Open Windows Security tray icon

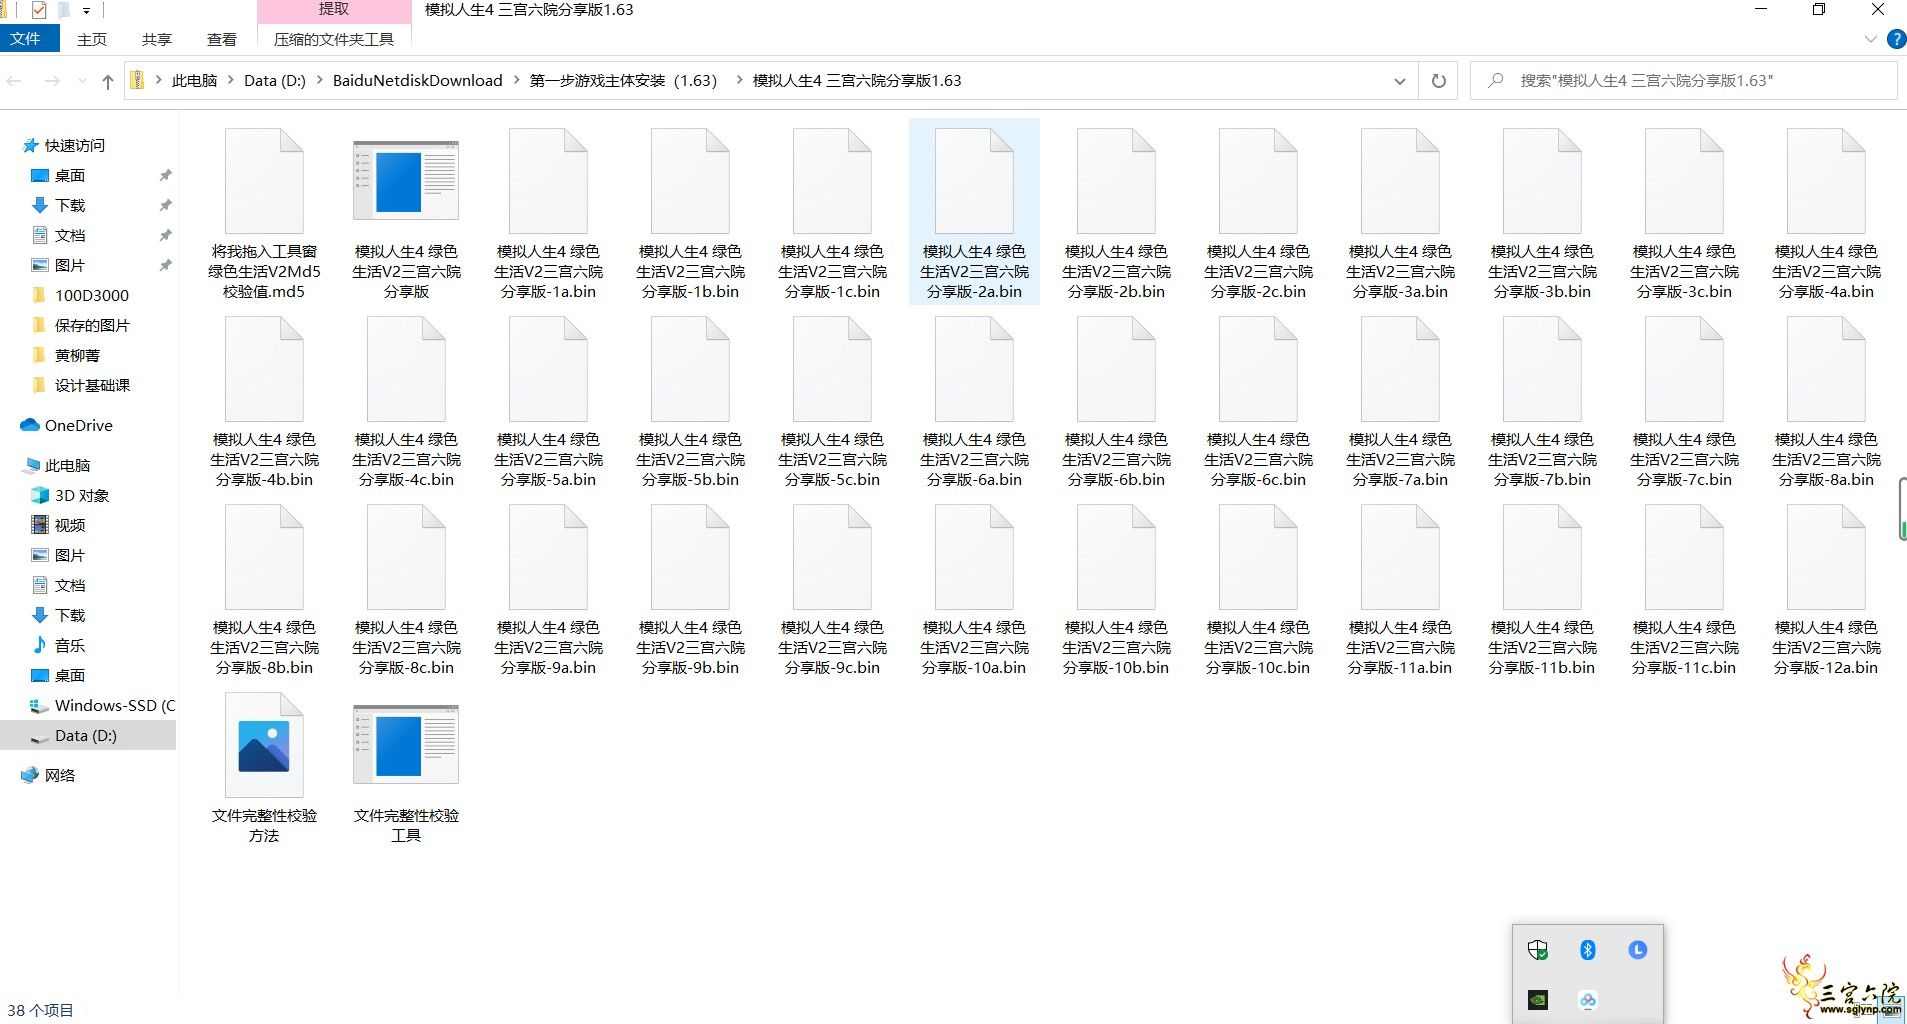click(x=1538, y=950)
